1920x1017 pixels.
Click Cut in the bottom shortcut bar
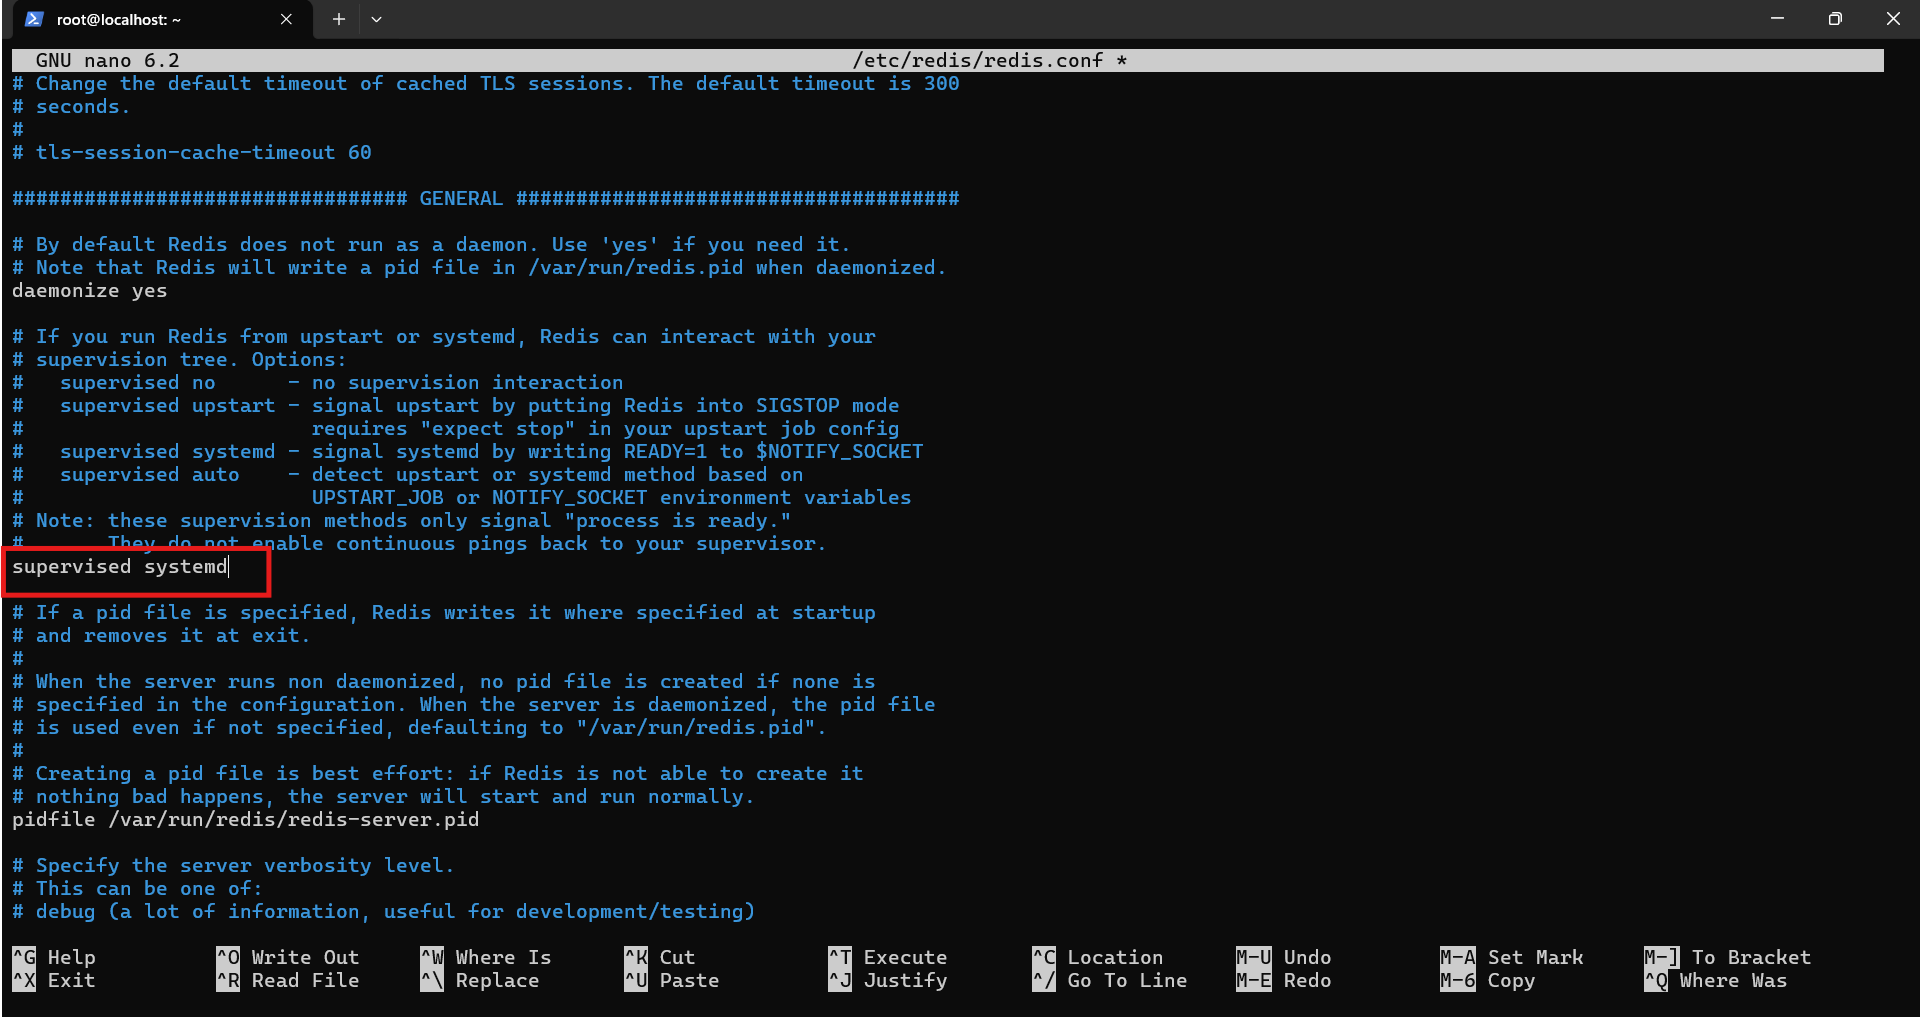[x=680, y=956]
